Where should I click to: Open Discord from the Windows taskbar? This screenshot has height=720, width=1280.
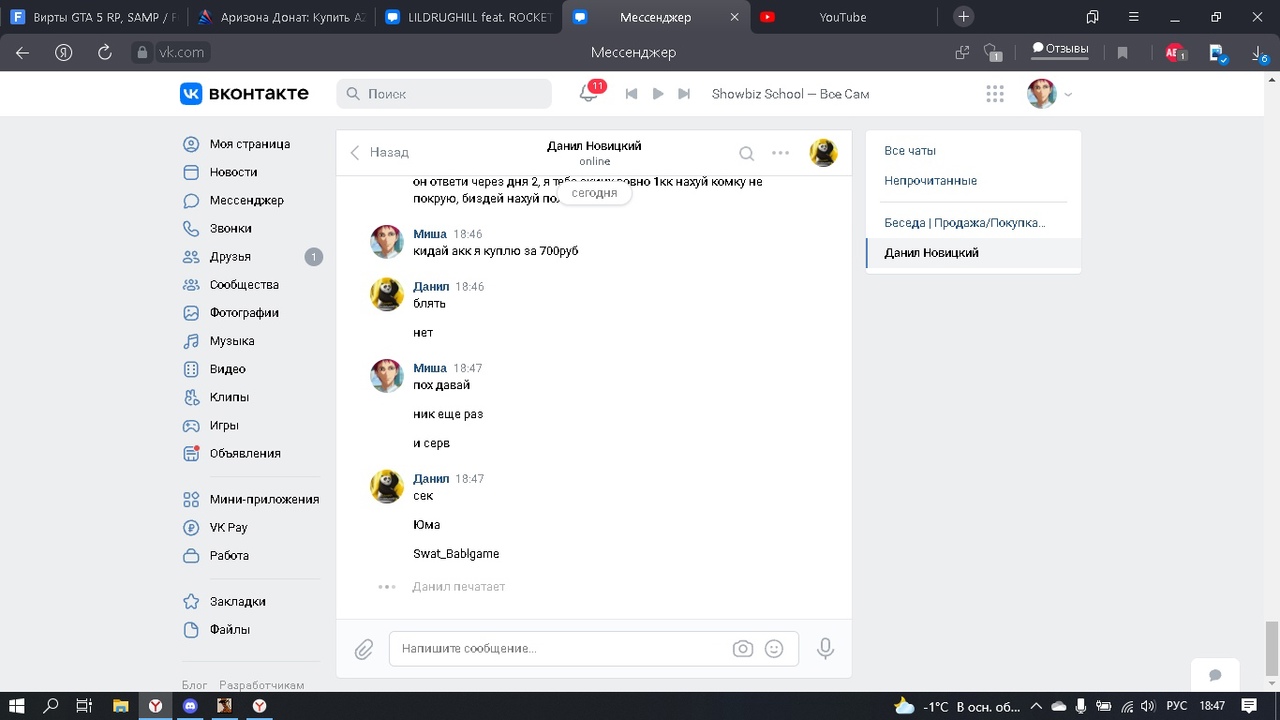pos(190,706)
